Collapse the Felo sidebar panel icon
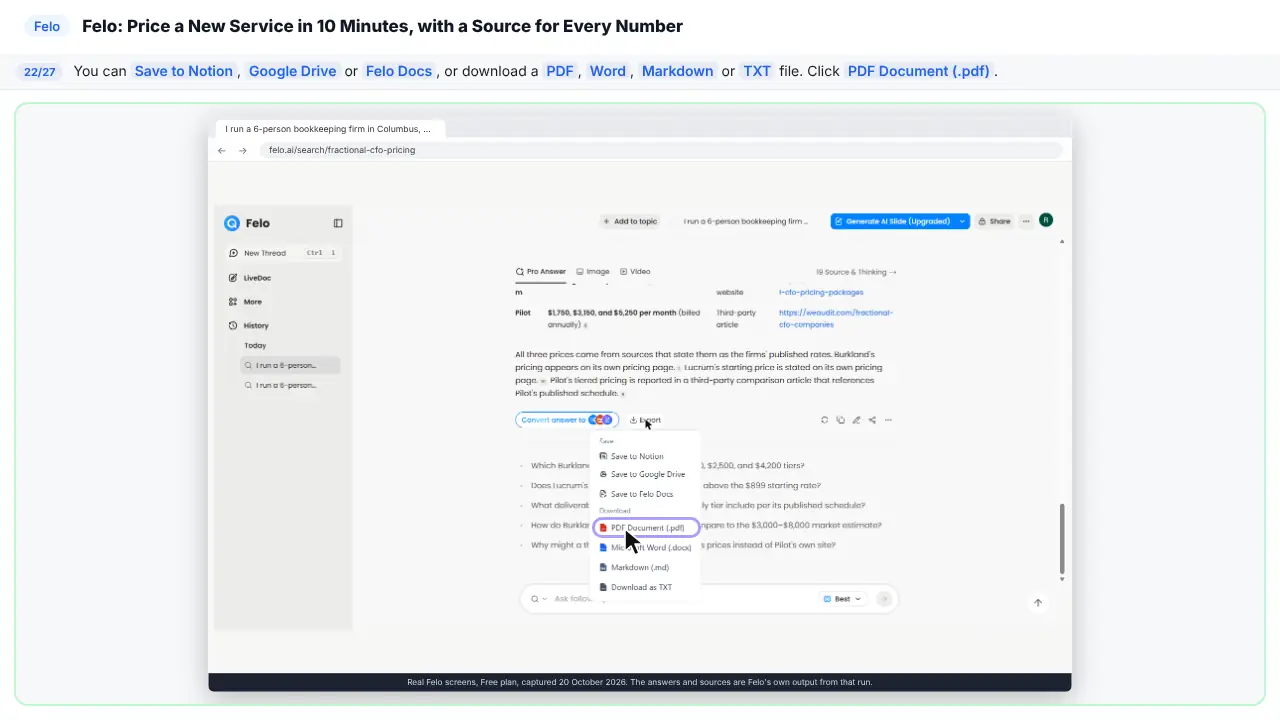Screen dimensions: 1280x720 pos(338,223)
